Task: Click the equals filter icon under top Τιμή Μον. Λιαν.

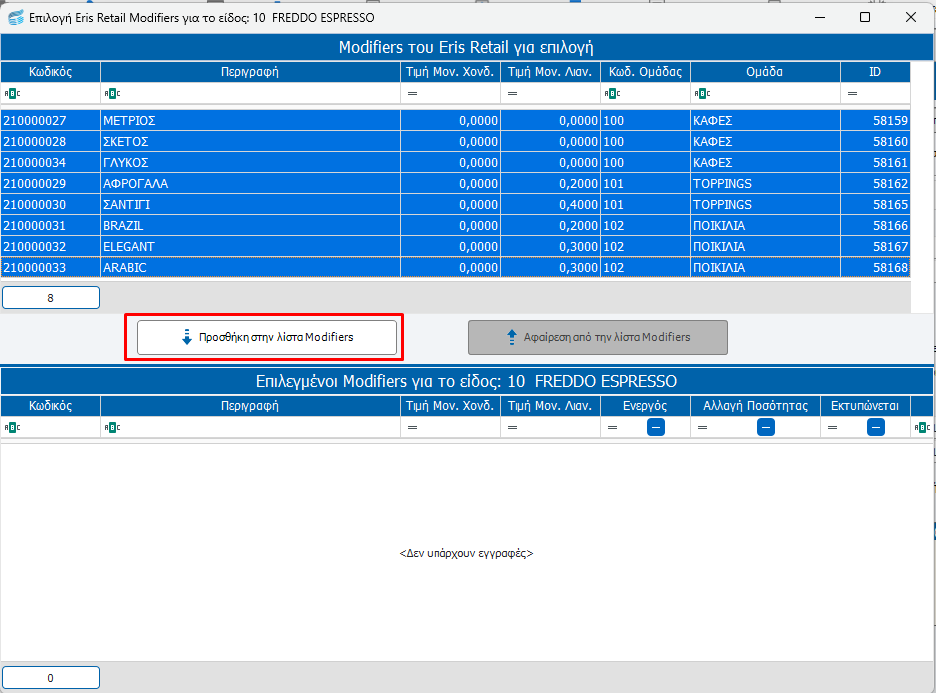Action: tap(513, 94)
